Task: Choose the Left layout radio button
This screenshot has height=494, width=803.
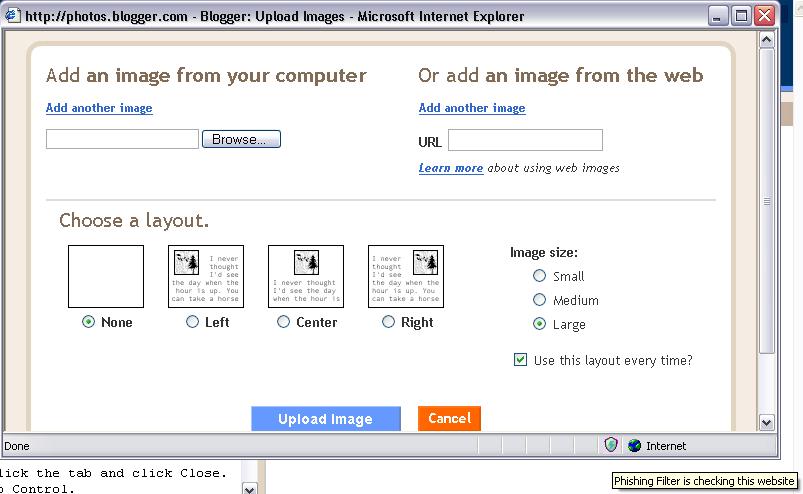Action: [192, 322]
